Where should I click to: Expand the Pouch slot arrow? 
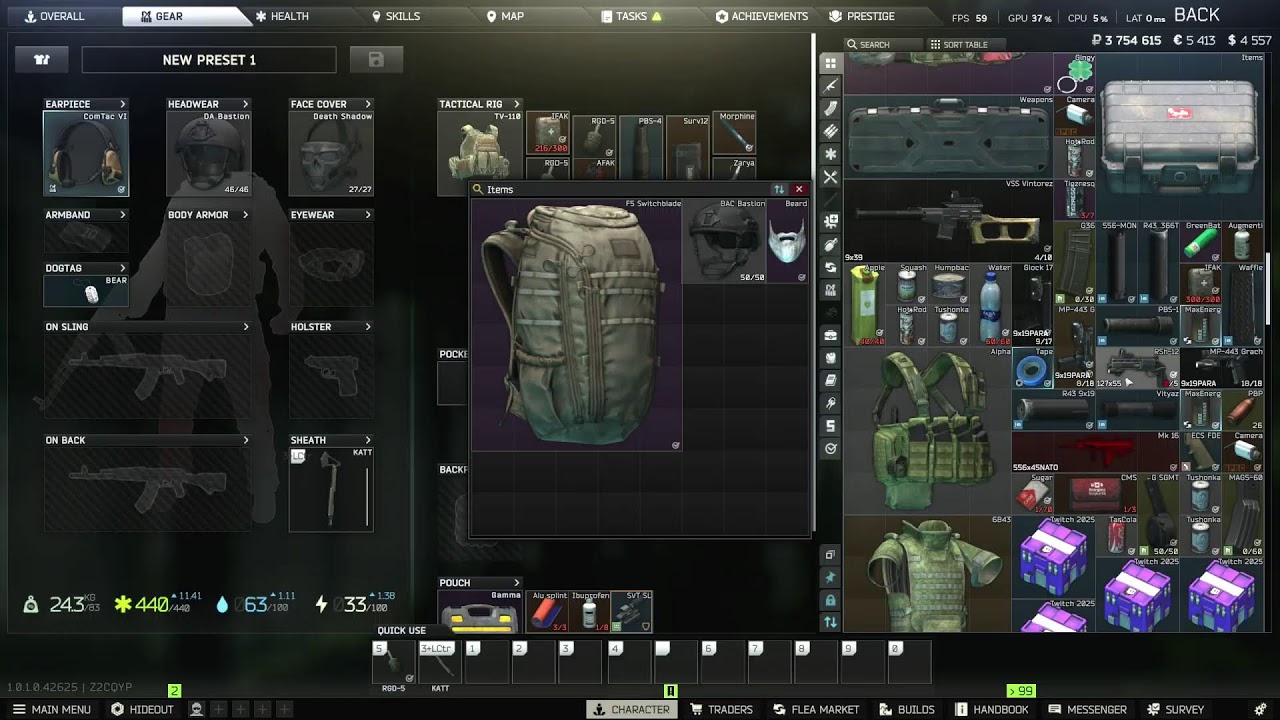coord(517,583)
